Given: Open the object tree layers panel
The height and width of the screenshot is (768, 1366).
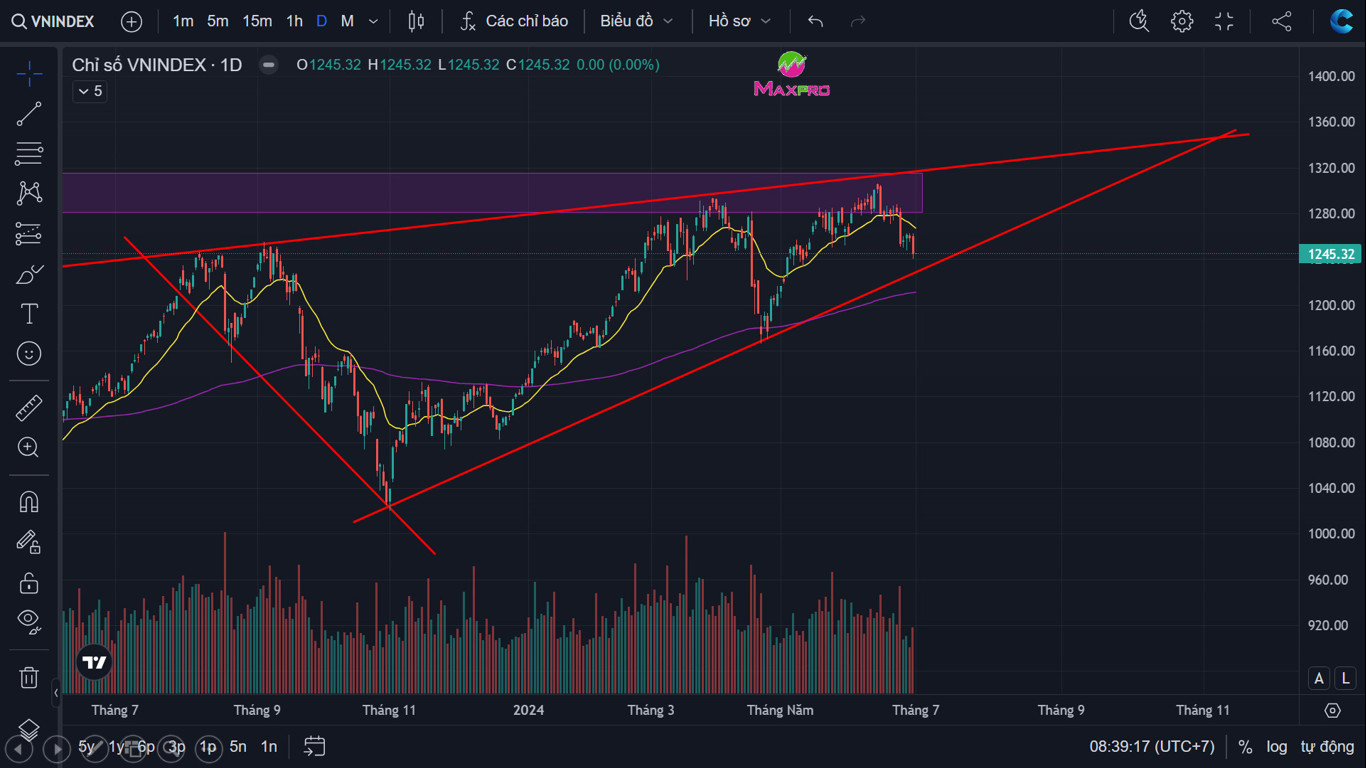Looking at the screenshot, I should click(x=29, y=729).
